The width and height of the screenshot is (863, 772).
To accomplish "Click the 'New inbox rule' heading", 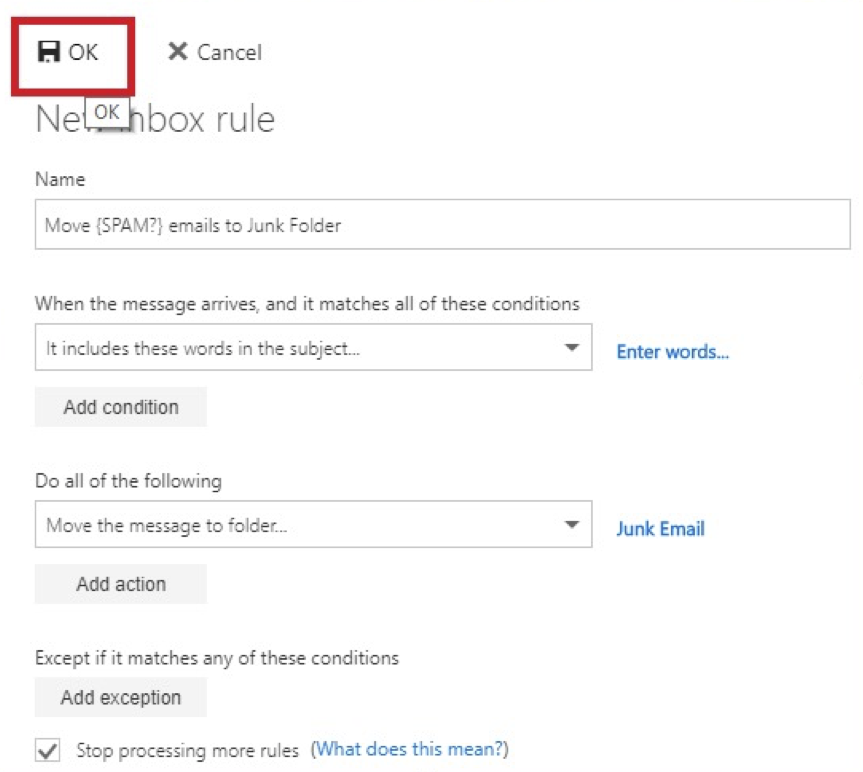I will pyautogui.click(x=200, y=120).
